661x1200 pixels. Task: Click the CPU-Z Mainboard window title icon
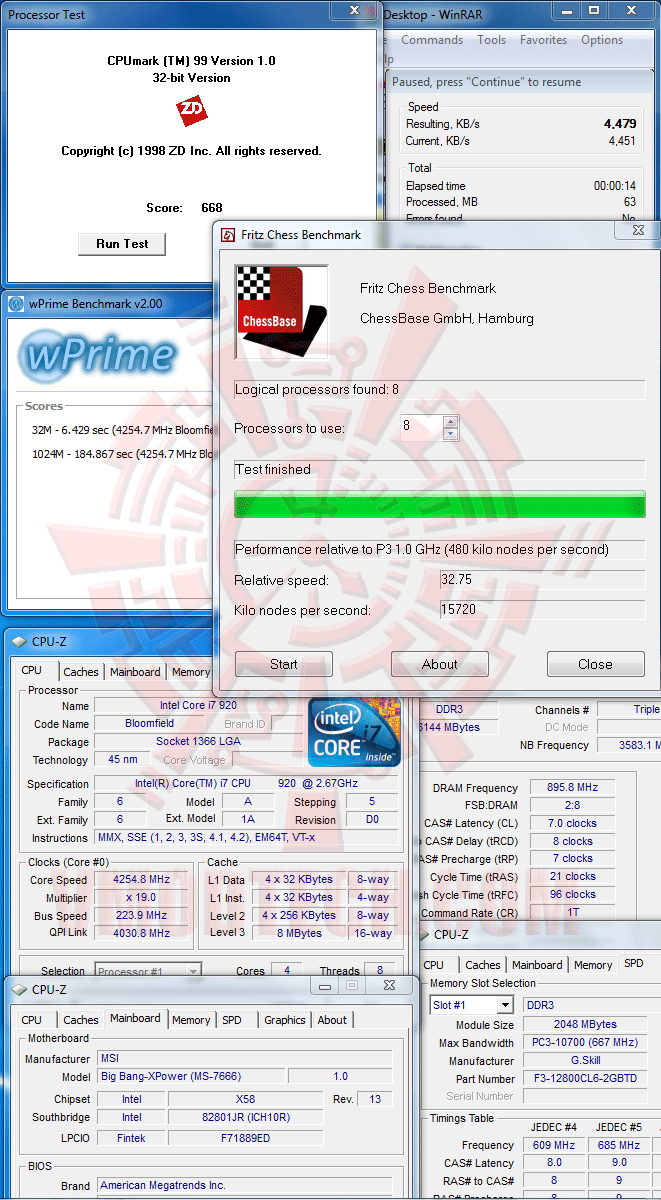point(18,989)
